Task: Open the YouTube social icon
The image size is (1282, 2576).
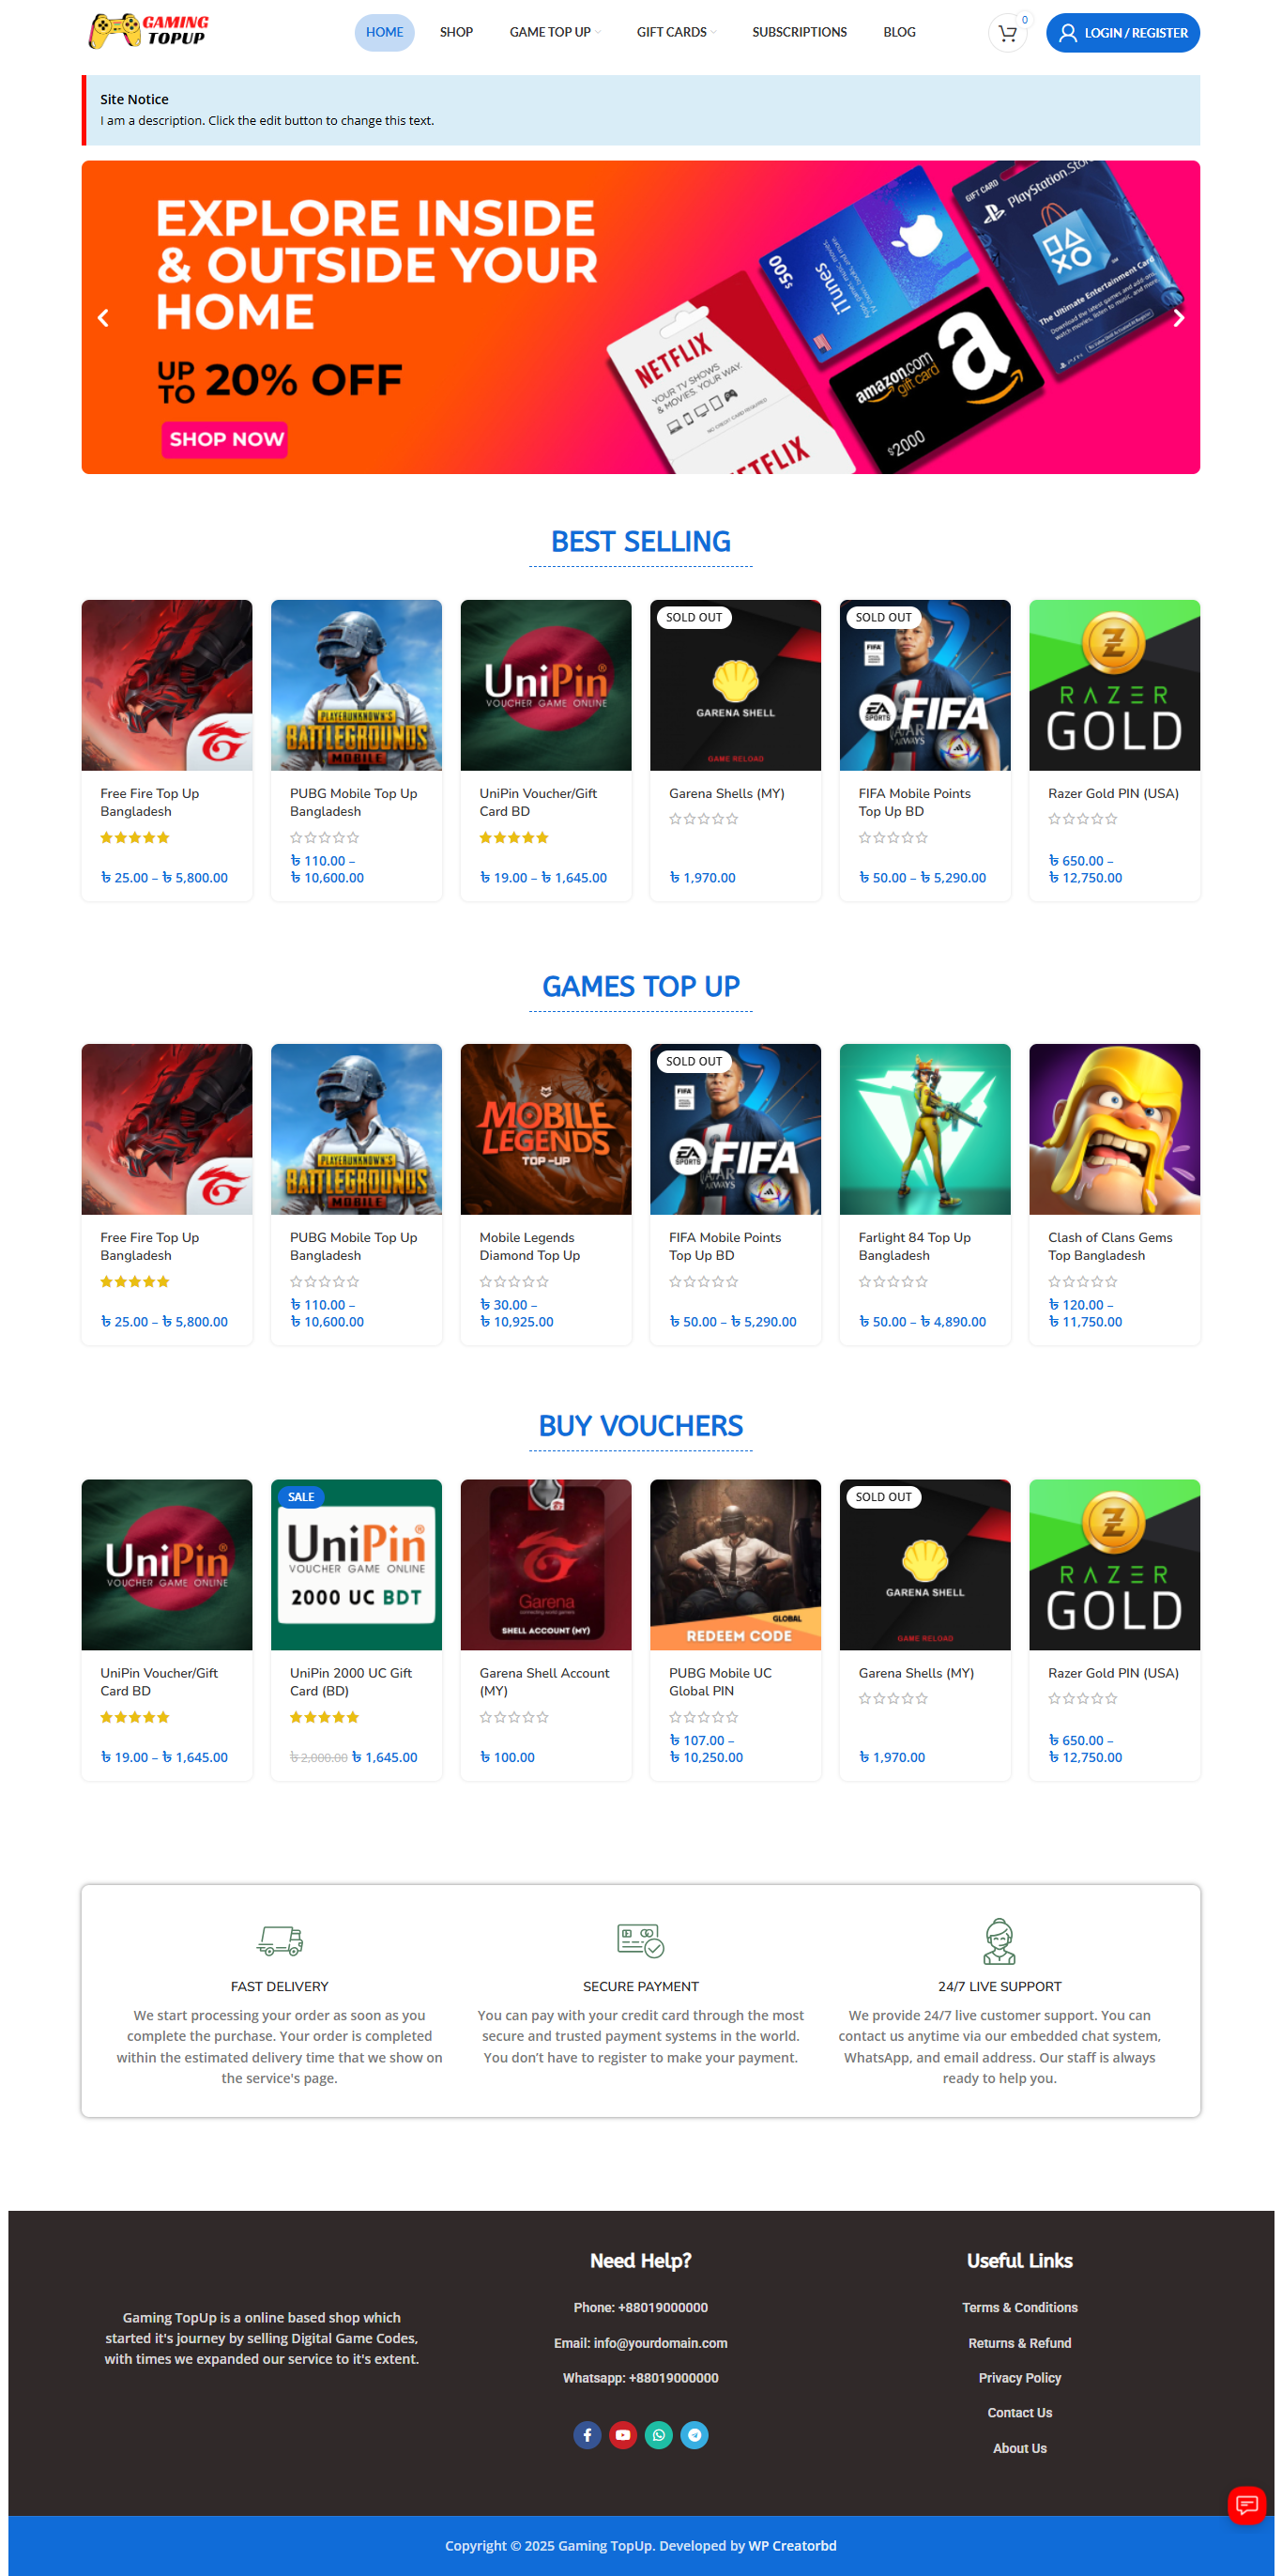Action: 623,2434
